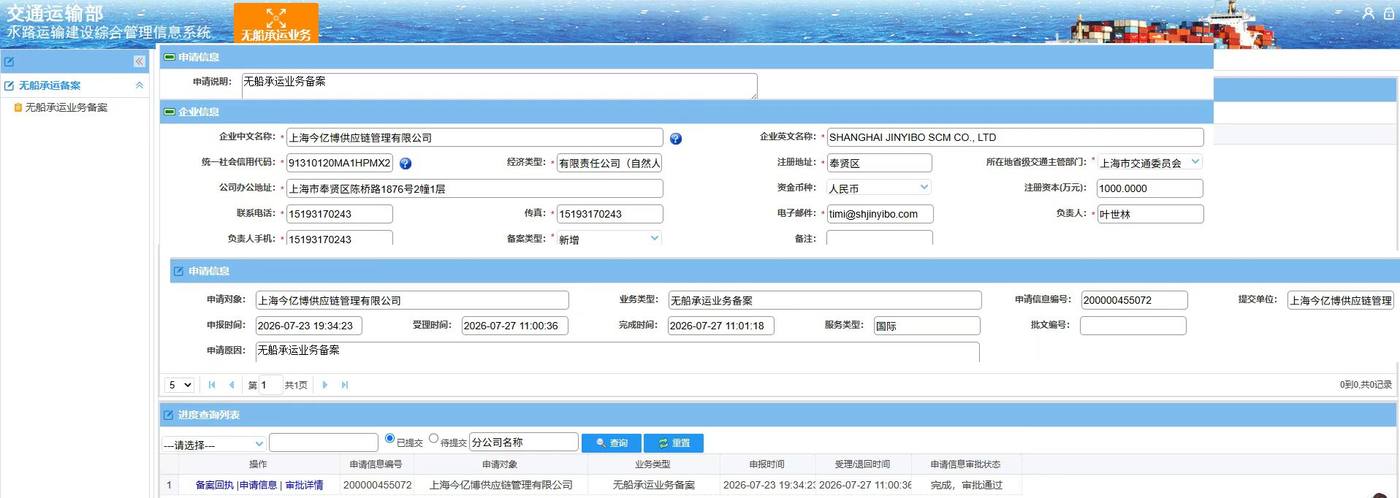Click the 传真 input field
1400x498 pixels.
coord(610,214)
